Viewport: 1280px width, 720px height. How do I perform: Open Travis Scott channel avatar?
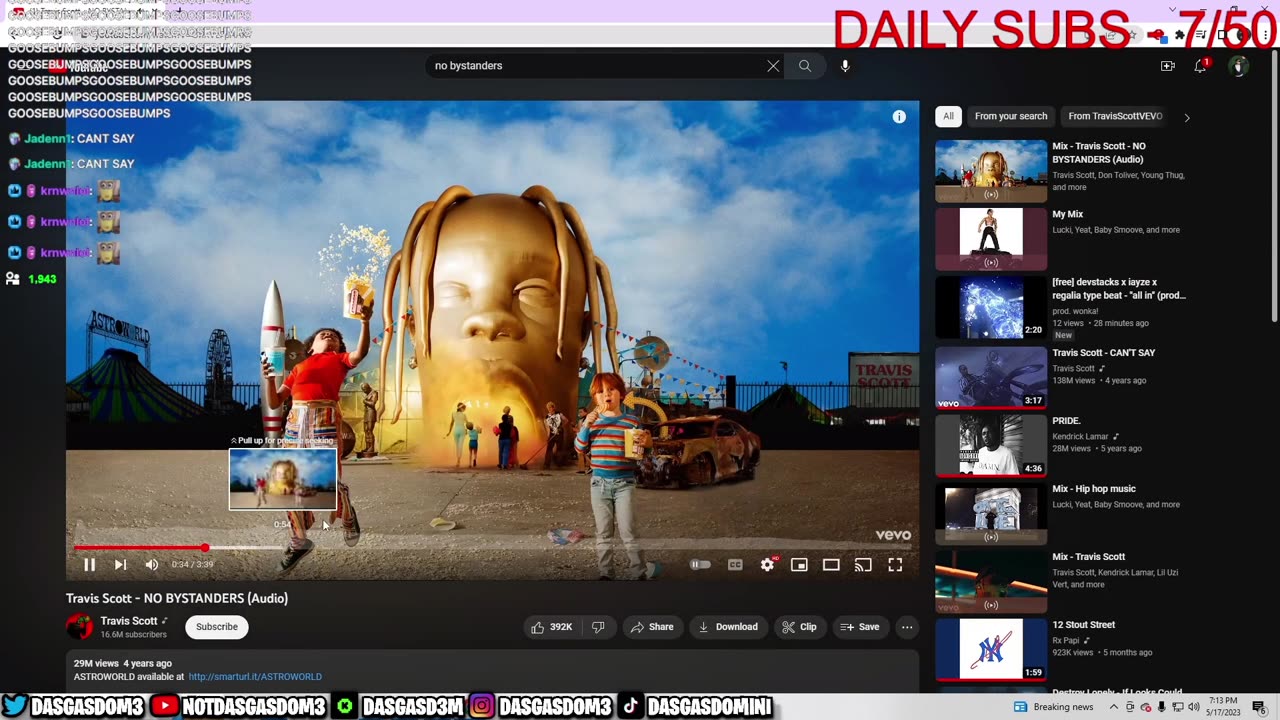click(79, 627)
